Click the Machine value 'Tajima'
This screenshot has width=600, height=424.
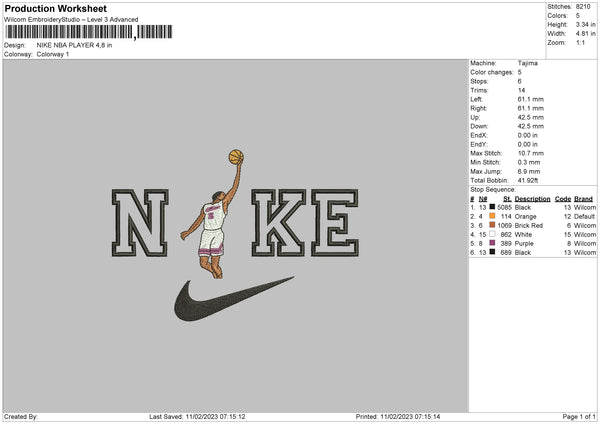tap(528, 63)
